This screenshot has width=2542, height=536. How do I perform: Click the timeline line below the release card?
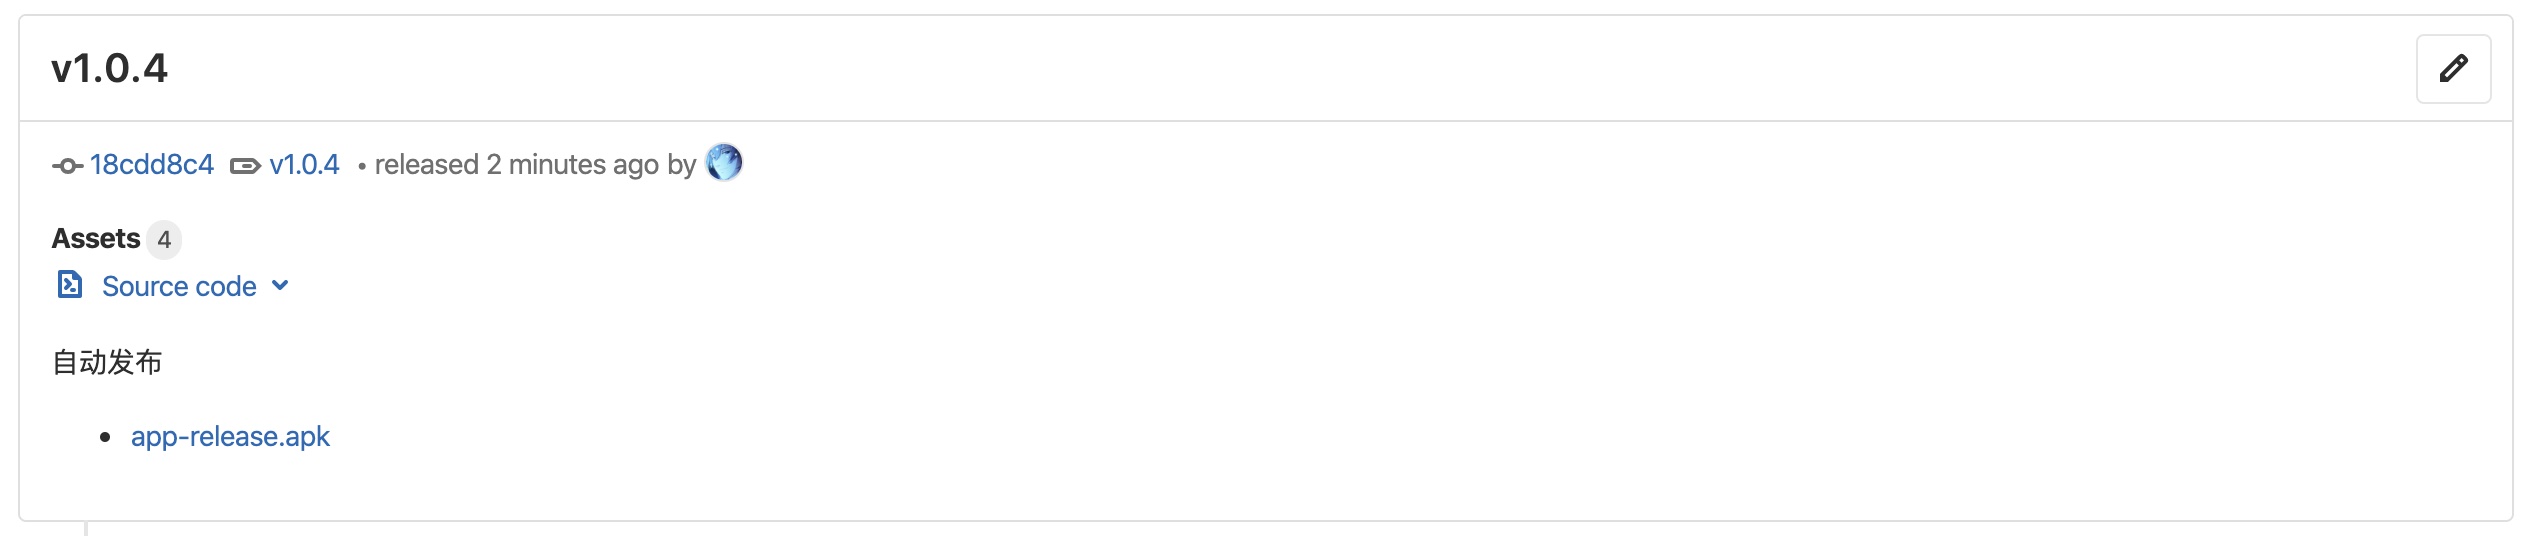(x=86, y=528)
